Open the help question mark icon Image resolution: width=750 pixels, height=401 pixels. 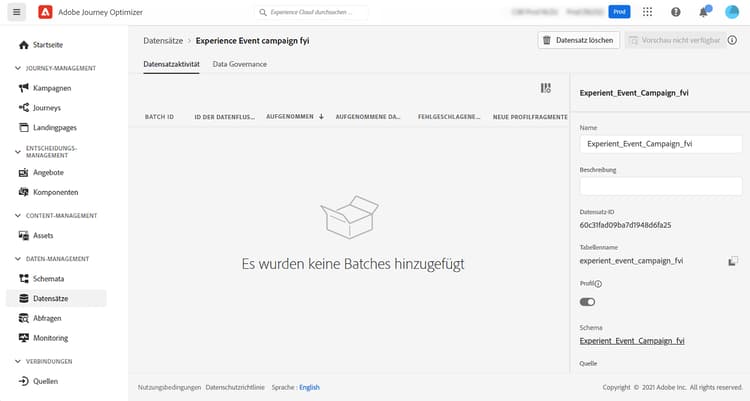675,12
